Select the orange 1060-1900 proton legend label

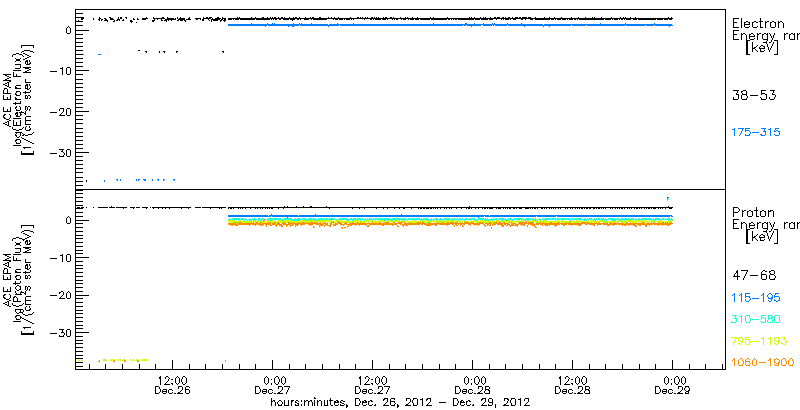click(x=763, y=362)
